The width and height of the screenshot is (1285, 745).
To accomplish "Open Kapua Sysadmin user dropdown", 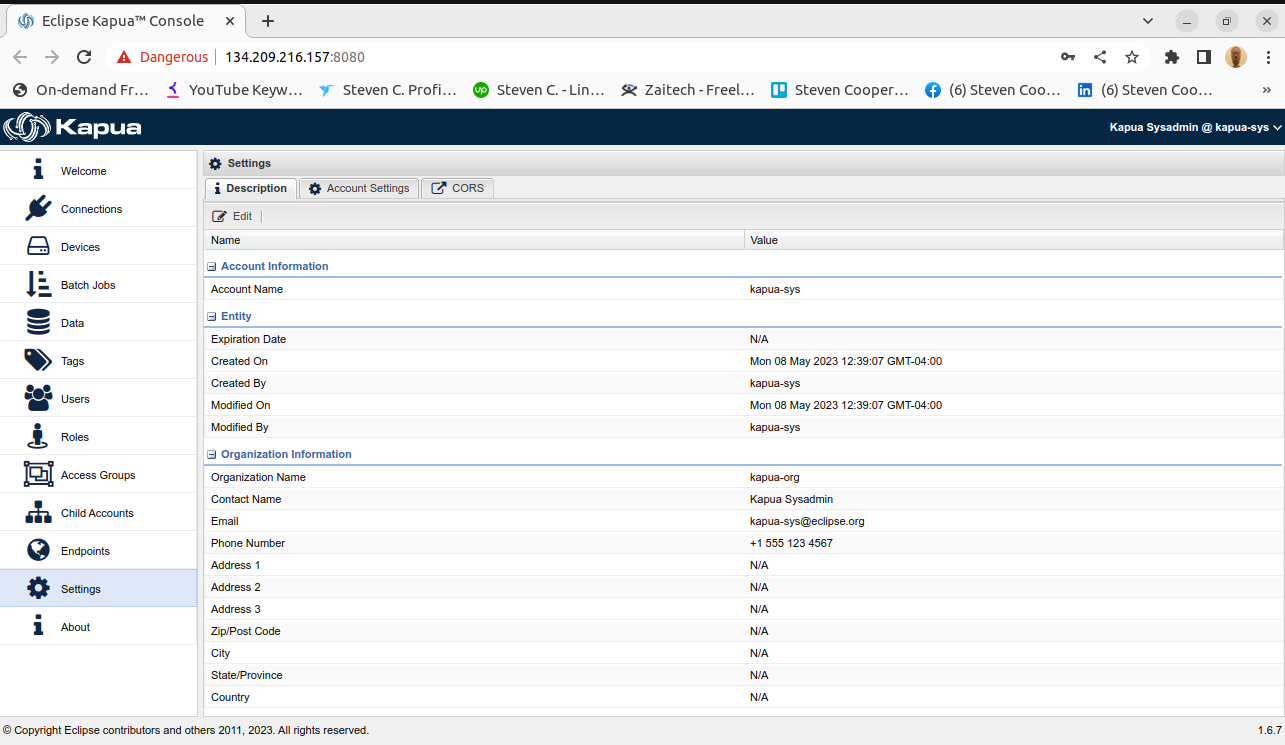I will tap(1195, 127).
